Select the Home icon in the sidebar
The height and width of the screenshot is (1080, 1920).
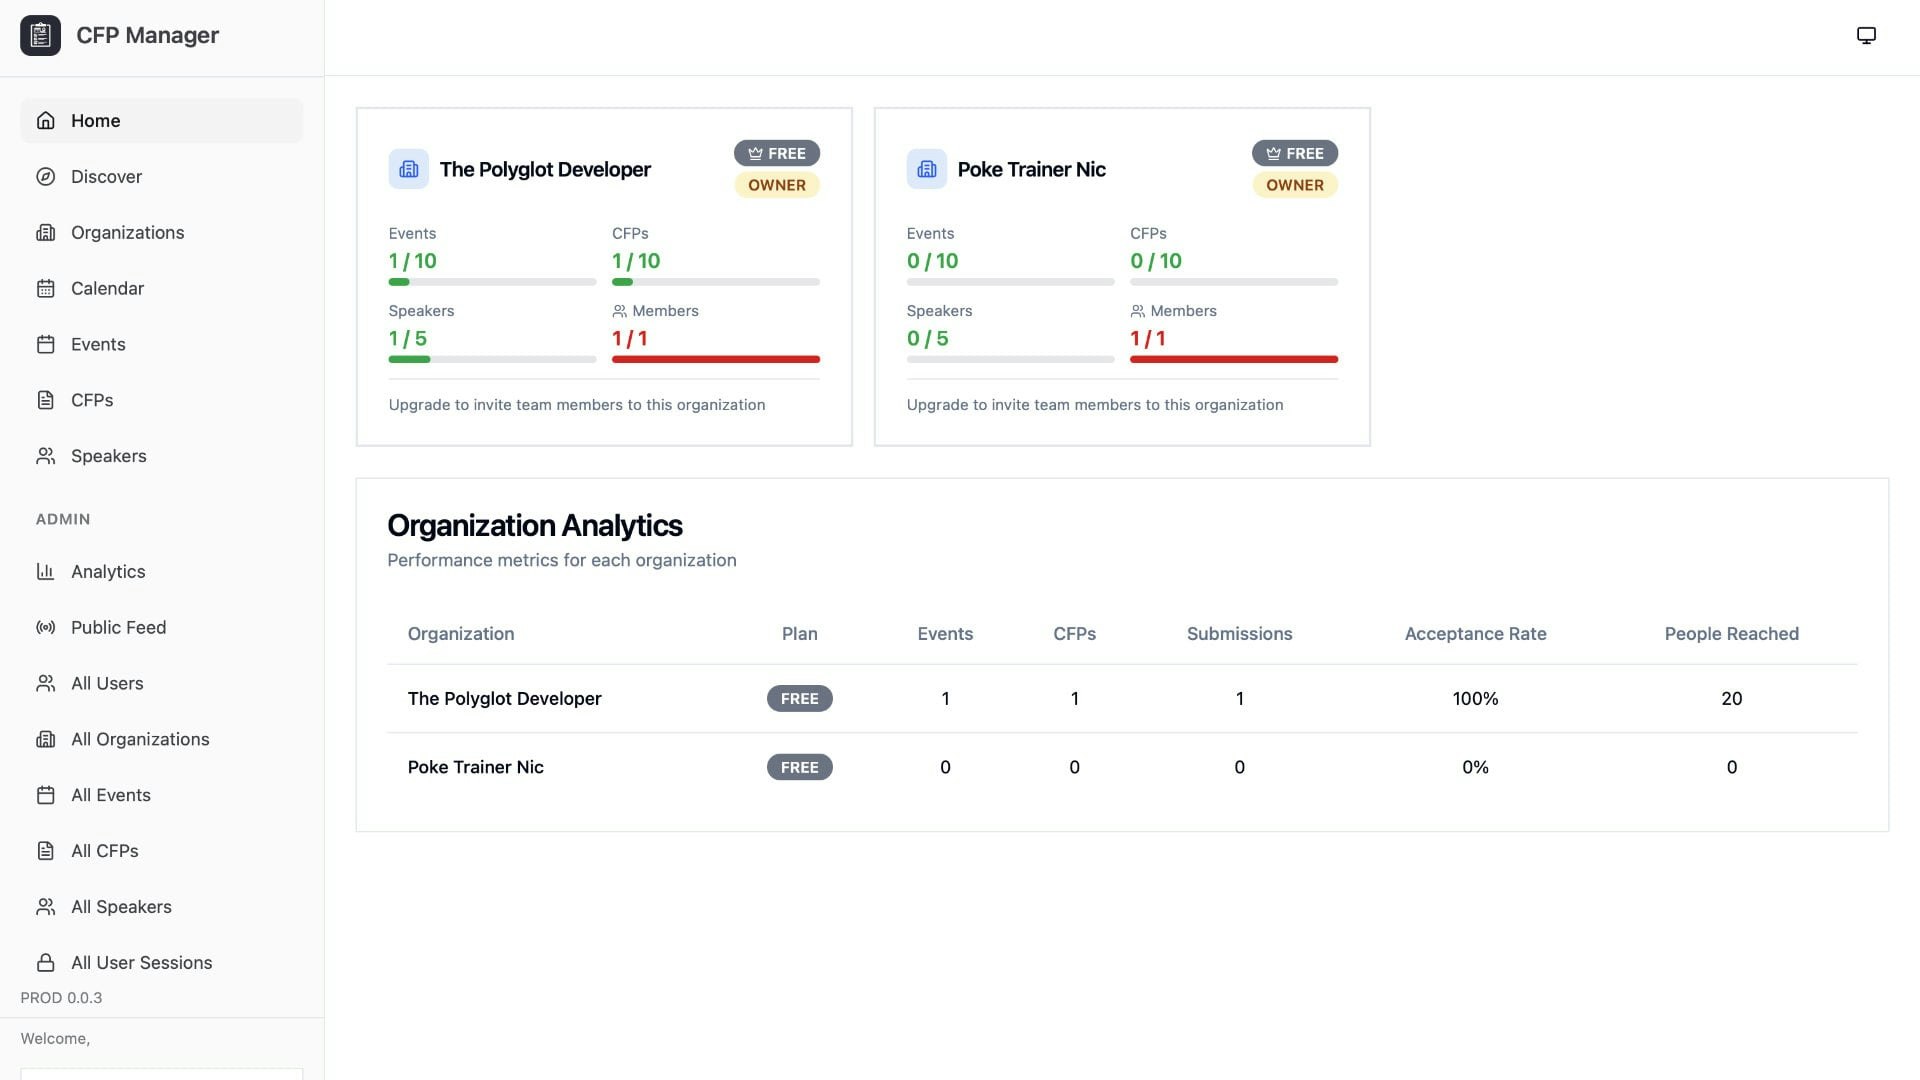pyautogui.click(x=45, y=120)
